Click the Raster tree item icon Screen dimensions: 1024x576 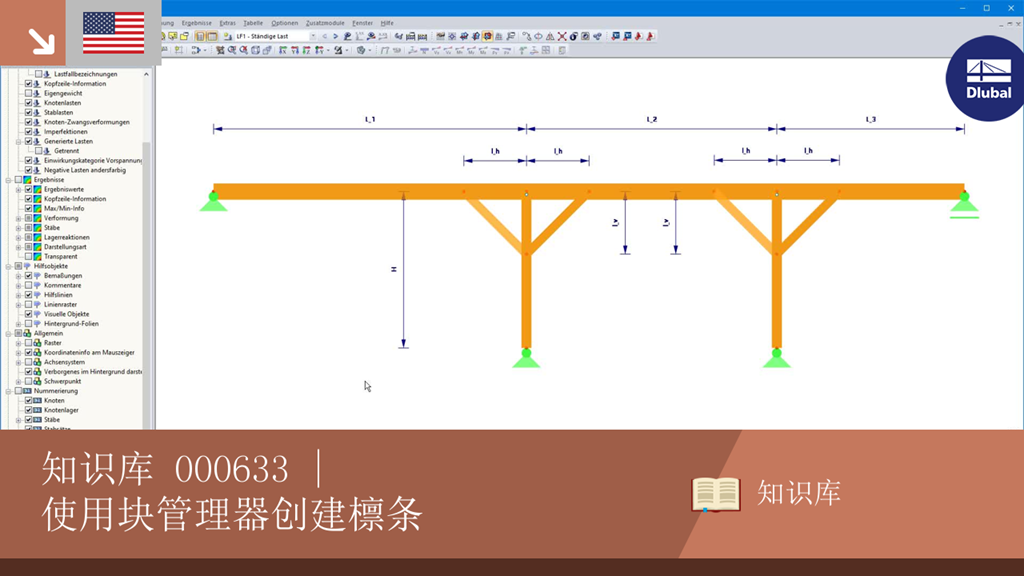click(x=38, y=343)
